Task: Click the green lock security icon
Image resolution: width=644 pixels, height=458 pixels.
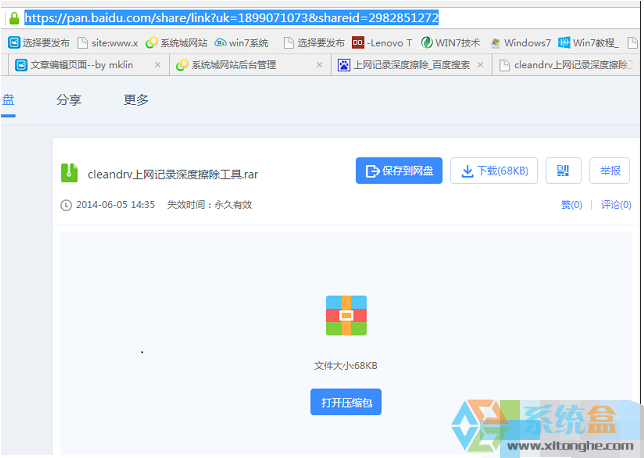Action: click(14, 18)
